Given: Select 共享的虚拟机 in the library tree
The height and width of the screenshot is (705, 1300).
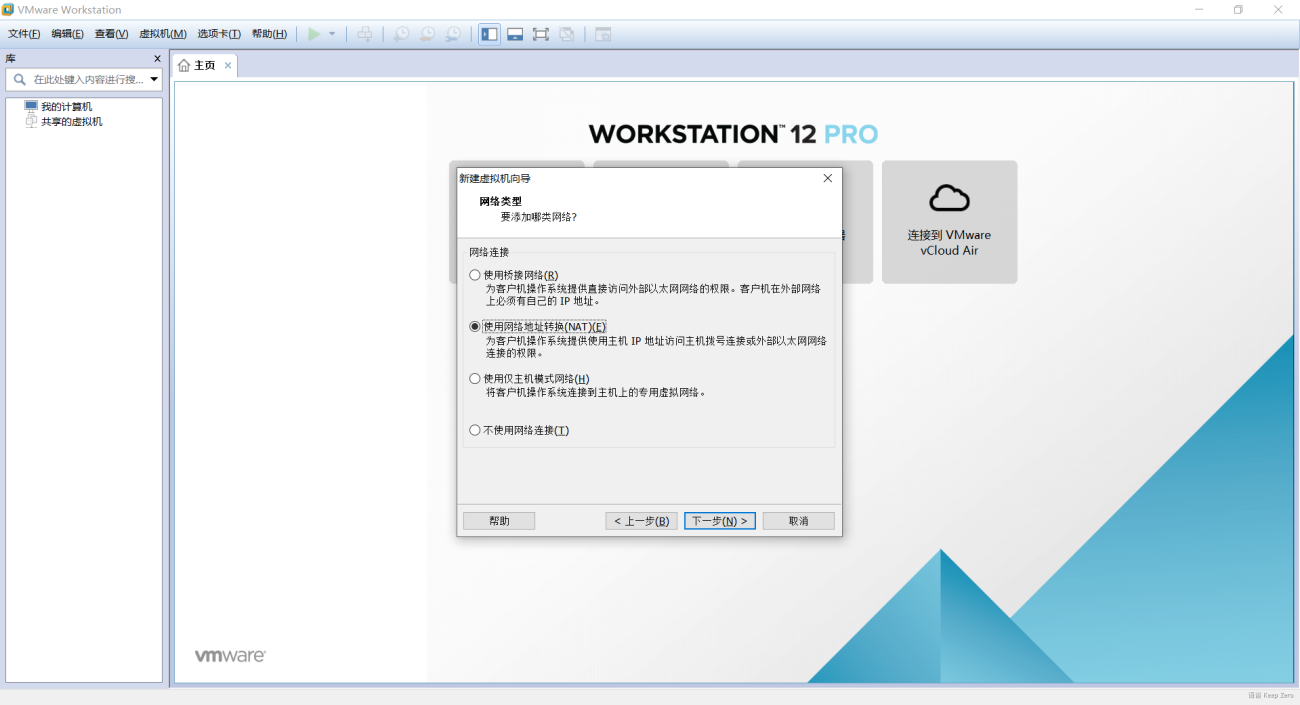Looking at the screenshot, I should coord(71,121).
